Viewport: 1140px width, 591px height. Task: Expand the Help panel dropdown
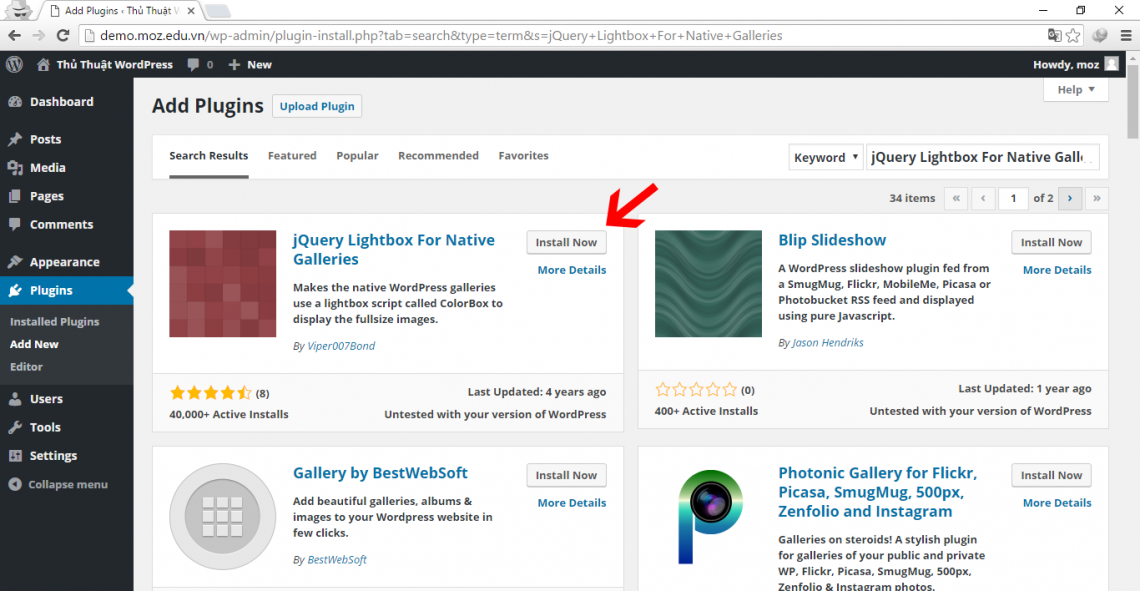pyautogui.click(x=1075, y=89)
